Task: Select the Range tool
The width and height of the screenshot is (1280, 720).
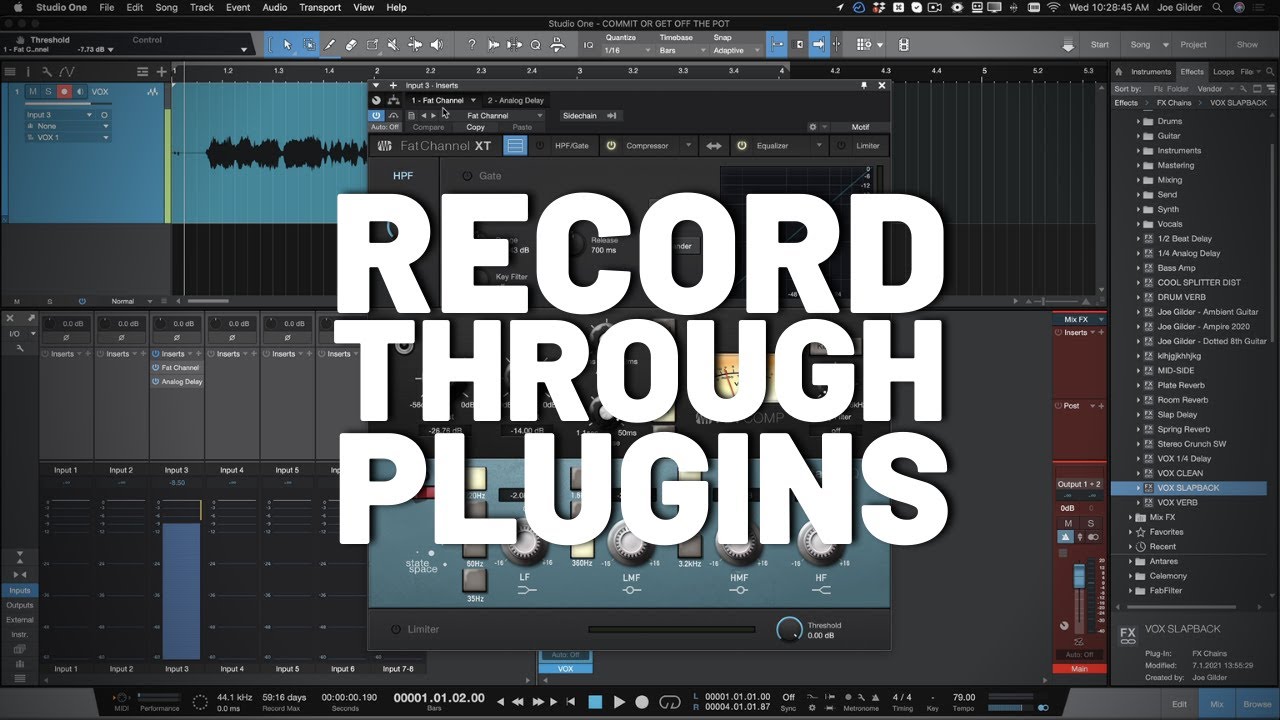Action: [x=309, y=45]
